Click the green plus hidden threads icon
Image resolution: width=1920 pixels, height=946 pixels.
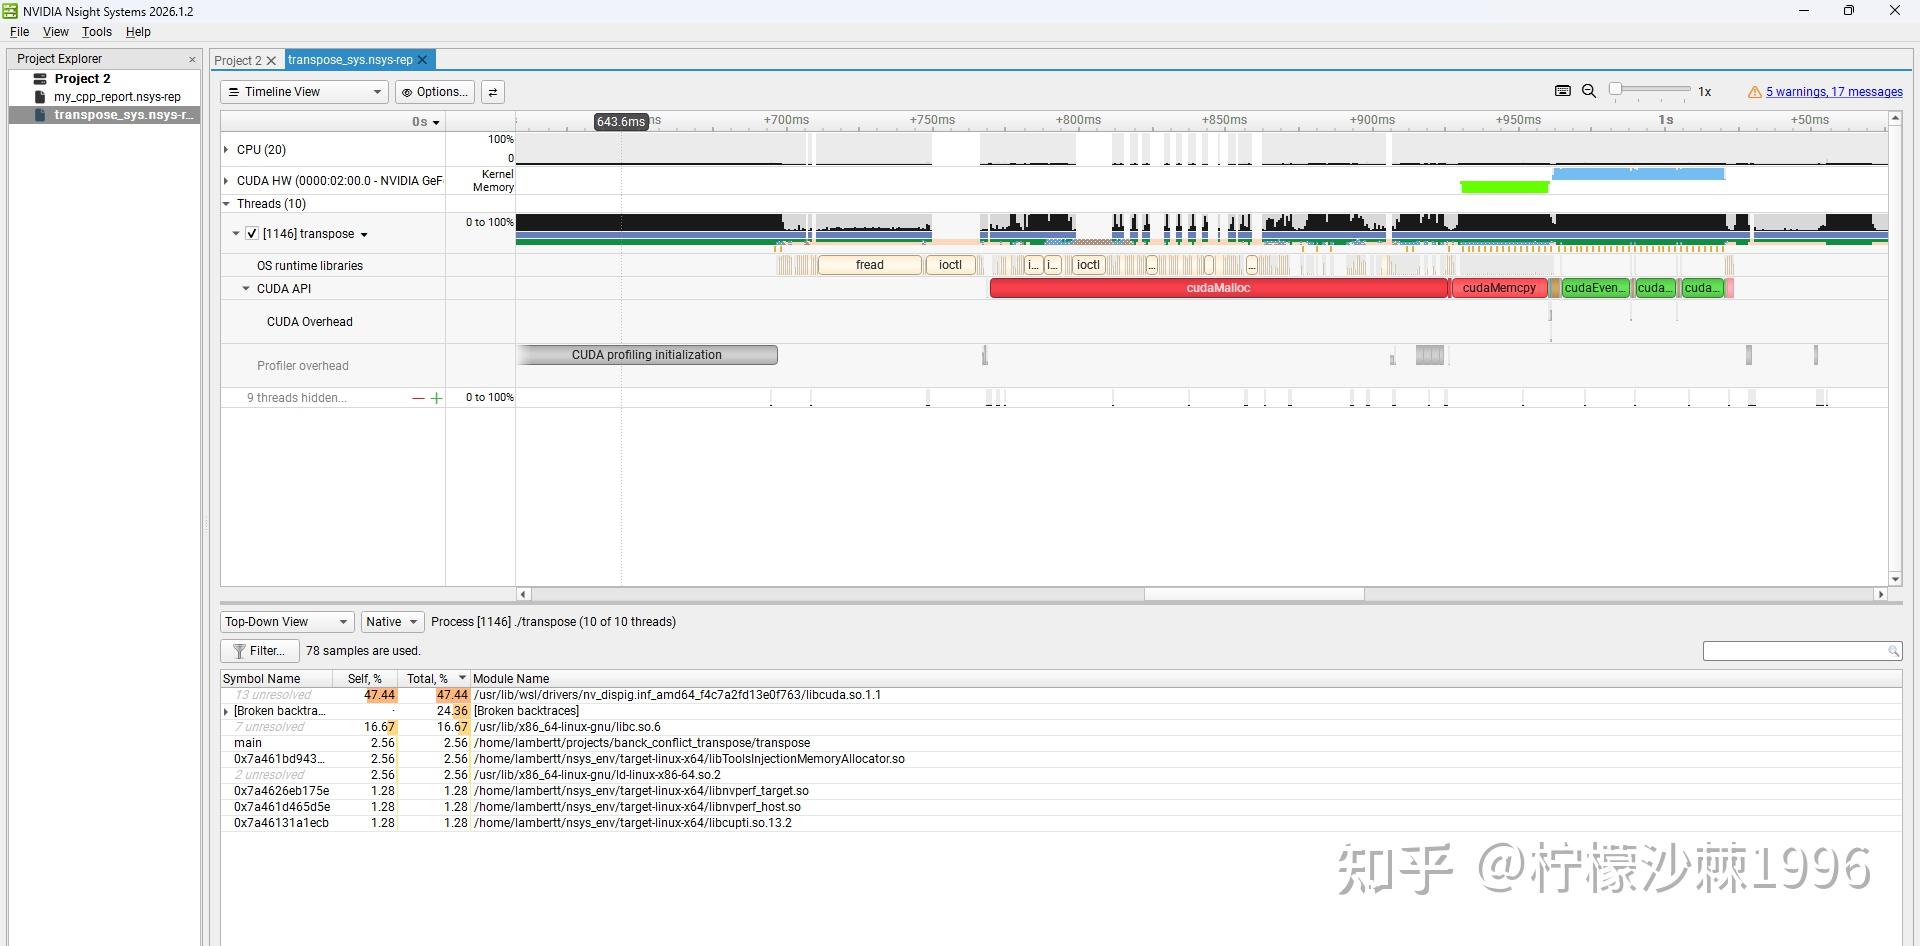click(436, 398)
